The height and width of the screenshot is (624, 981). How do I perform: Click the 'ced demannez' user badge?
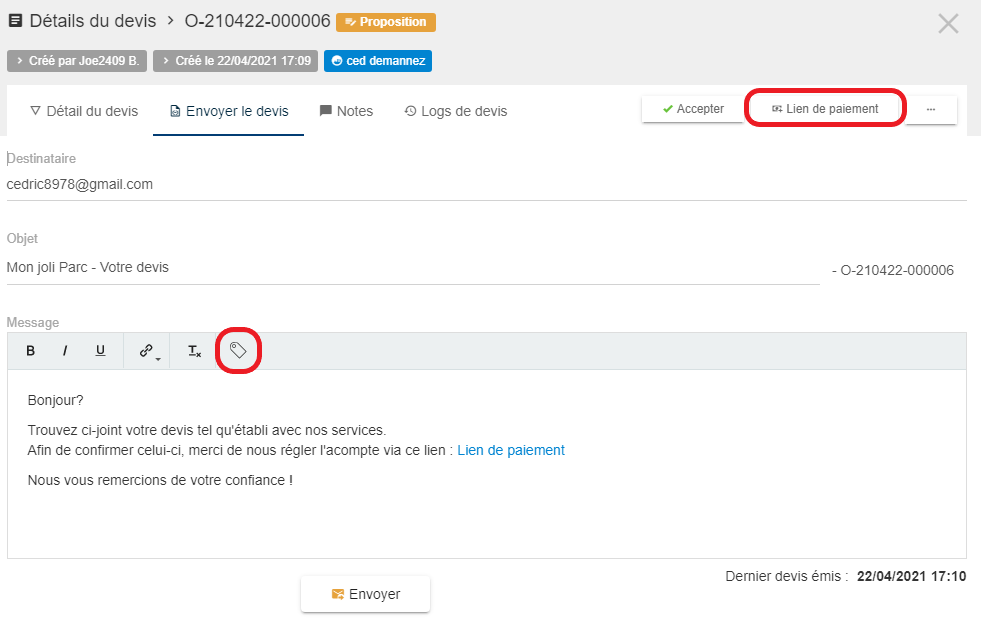click(377, 61)
